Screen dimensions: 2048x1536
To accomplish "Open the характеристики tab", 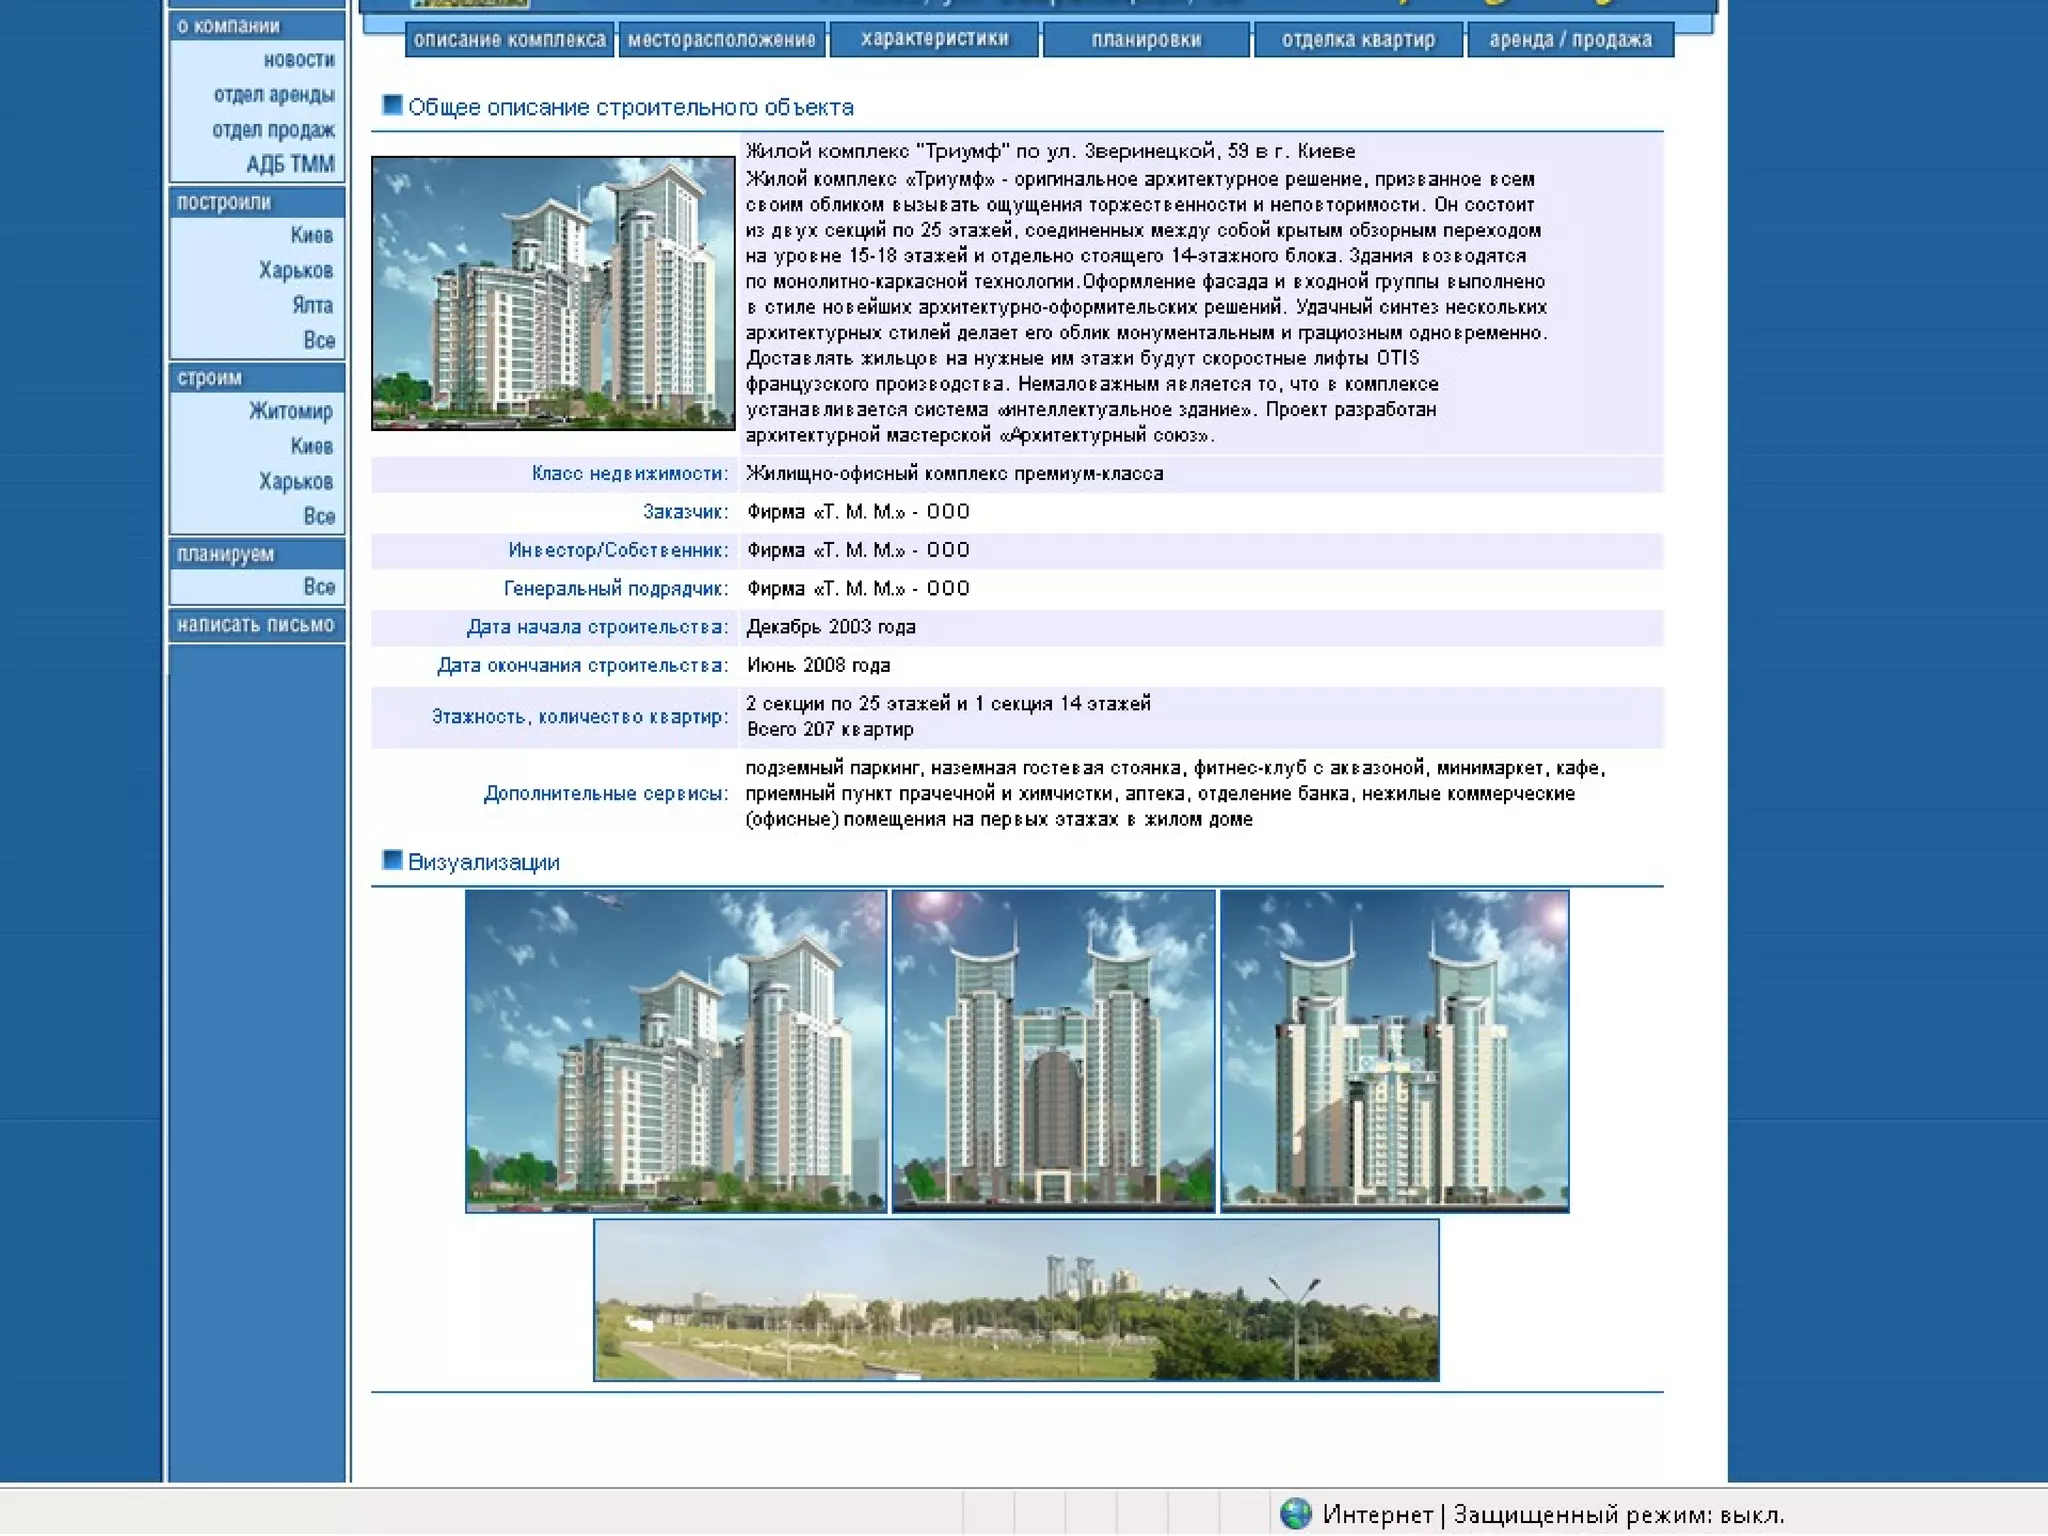I will tap(934, 40).
